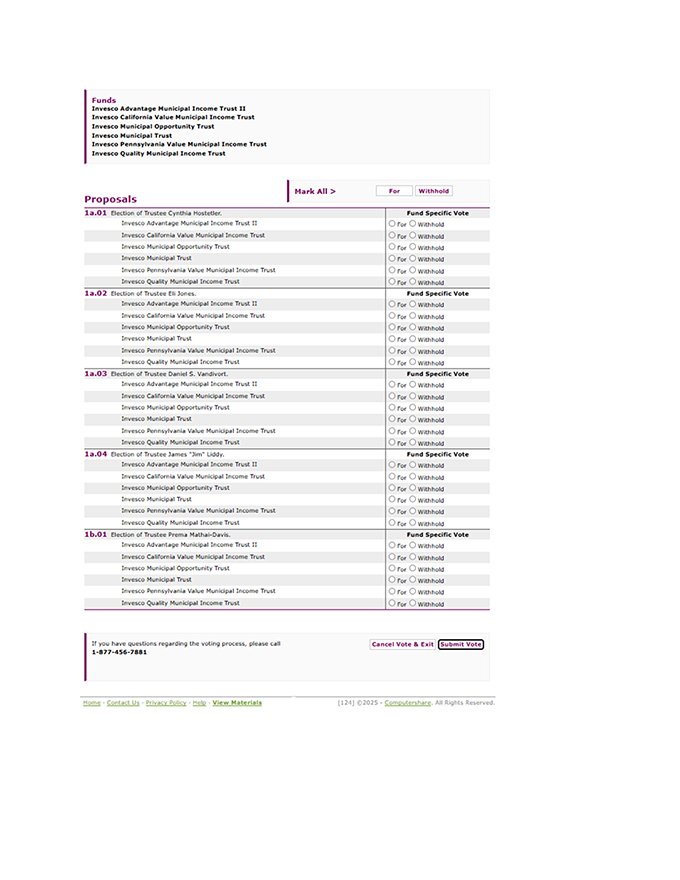Select Withhold on 1b.01 Invesco Quality Municipal Income Trust
Screen dimensions: 680x880
[x=412, y=603]
